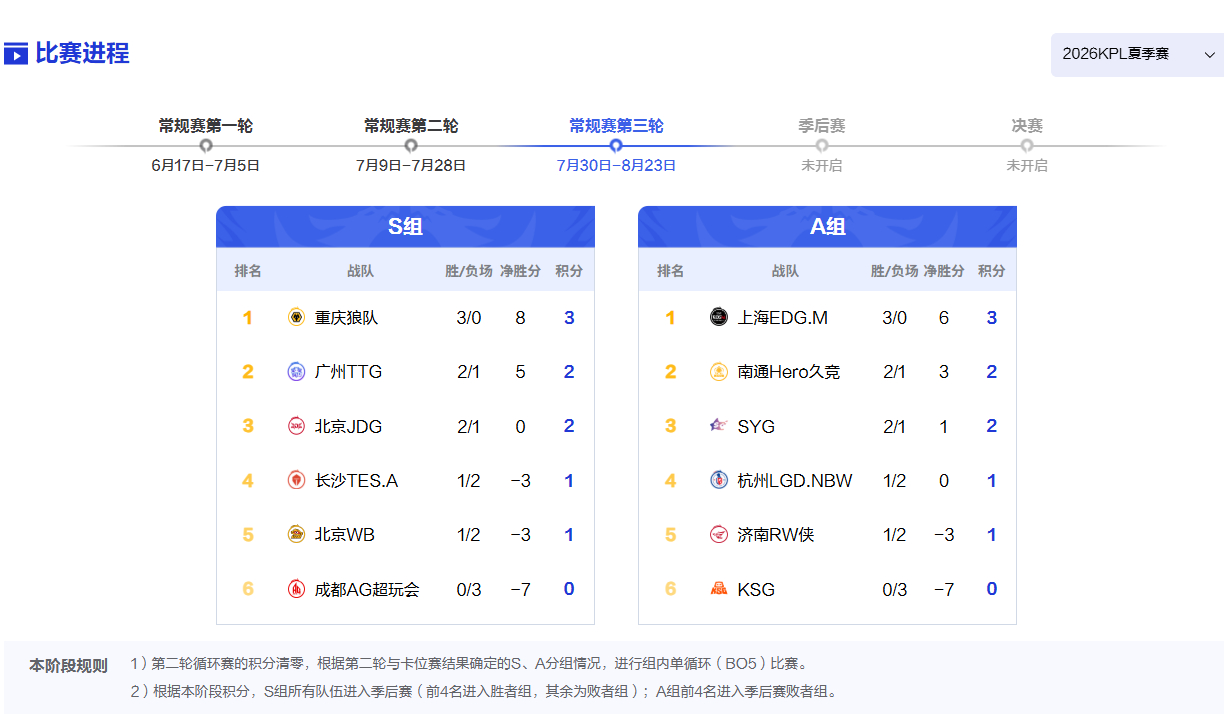Image resolution: width=1224 pixels, height=714 pixels.
Task: Switch to 常规赛第一轮 stage tab
Action: tap(206, 126)
